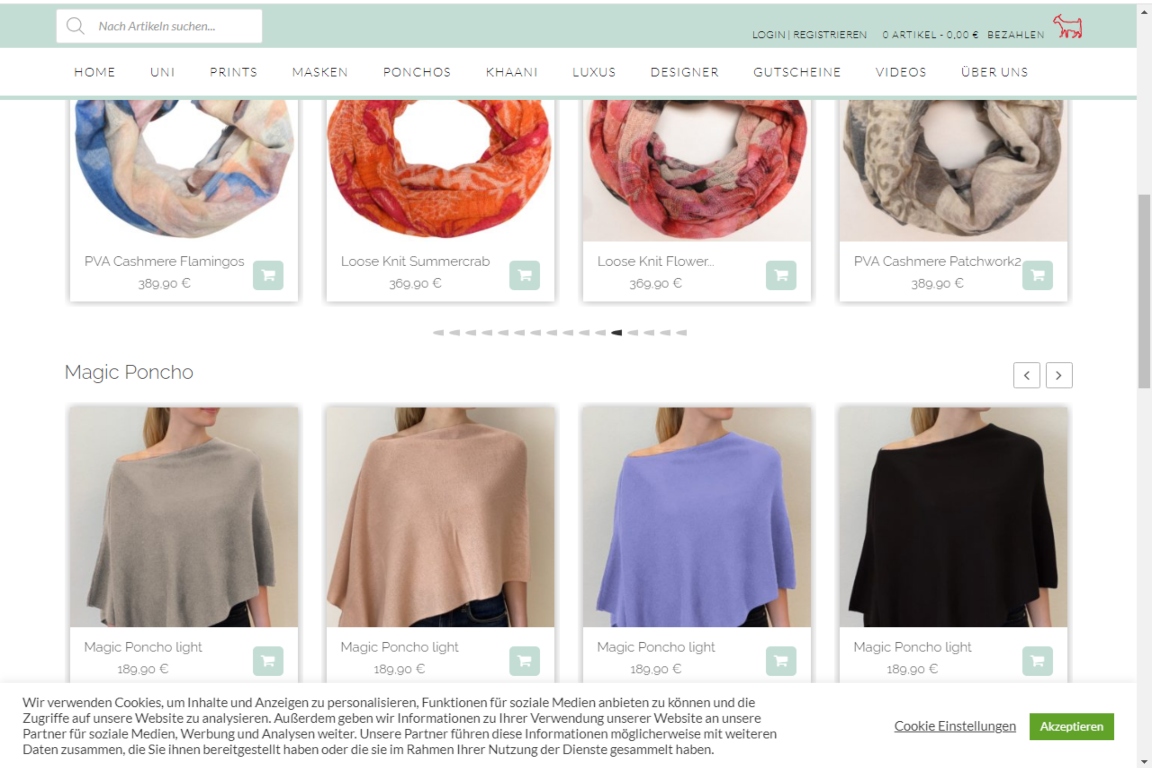The width and height of the screenshot is (1152, 768).
Task: Open the GUTSCHEINE menu item
Action: [x=797, y=72]
